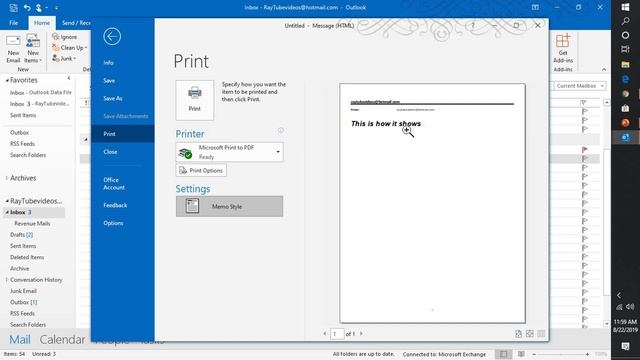640x360 pixels.
Task: Click the Windows taskbar search icon
Action: coord(625,21)
